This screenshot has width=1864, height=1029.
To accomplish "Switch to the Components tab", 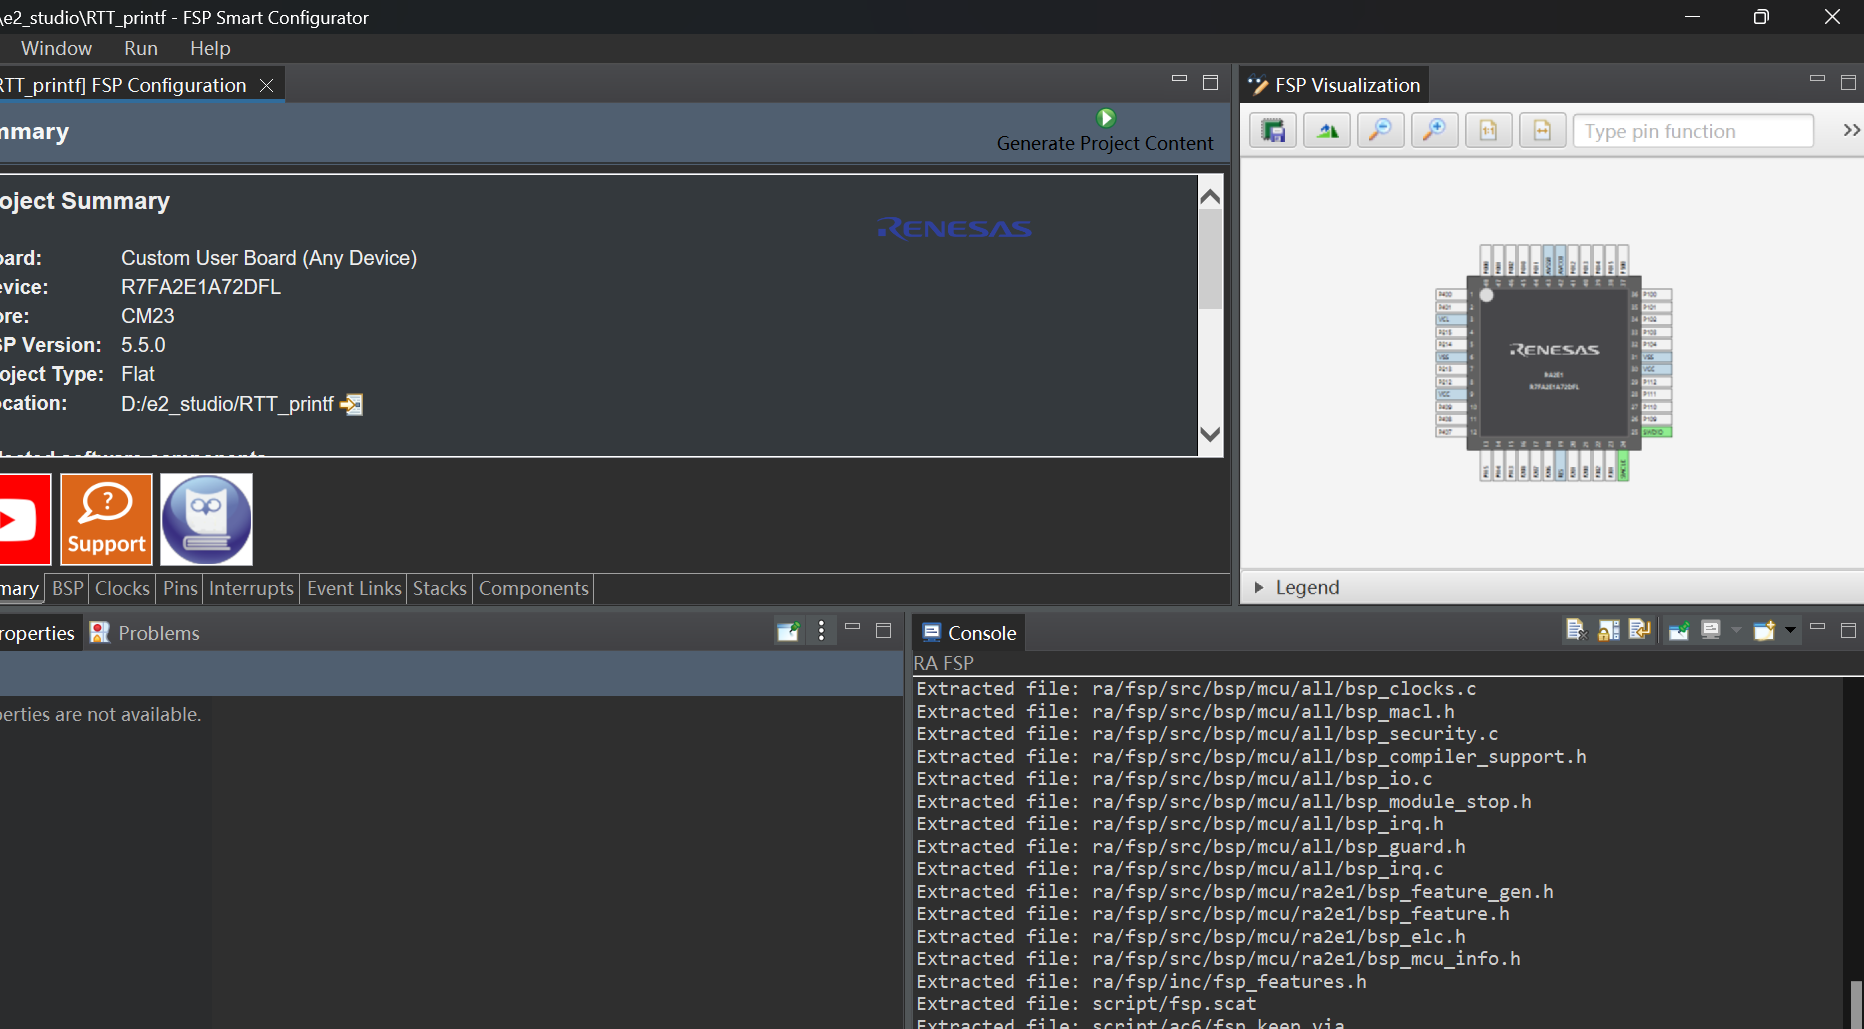I will coord(534,588).
